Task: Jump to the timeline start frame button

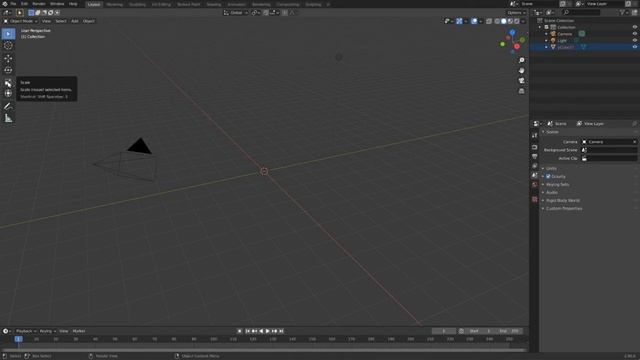Action: pyautogui.click(x=247, y=331)
